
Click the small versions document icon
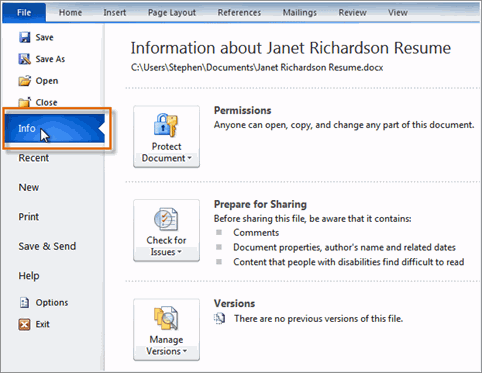219,318
